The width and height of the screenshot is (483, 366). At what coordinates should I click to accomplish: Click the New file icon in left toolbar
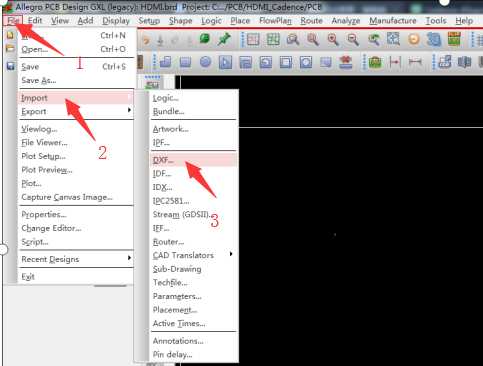point(10,35)
